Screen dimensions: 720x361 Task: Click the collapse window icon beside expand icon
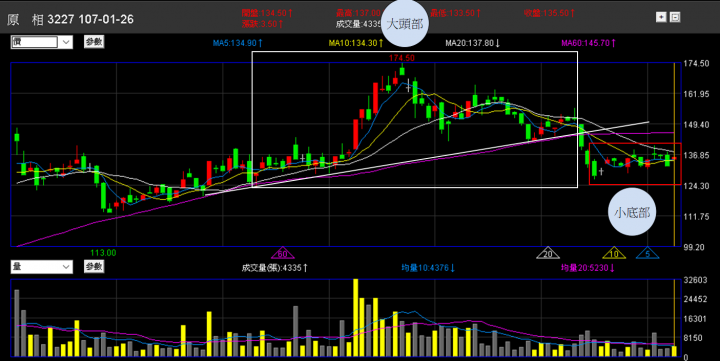pos(675,17)
